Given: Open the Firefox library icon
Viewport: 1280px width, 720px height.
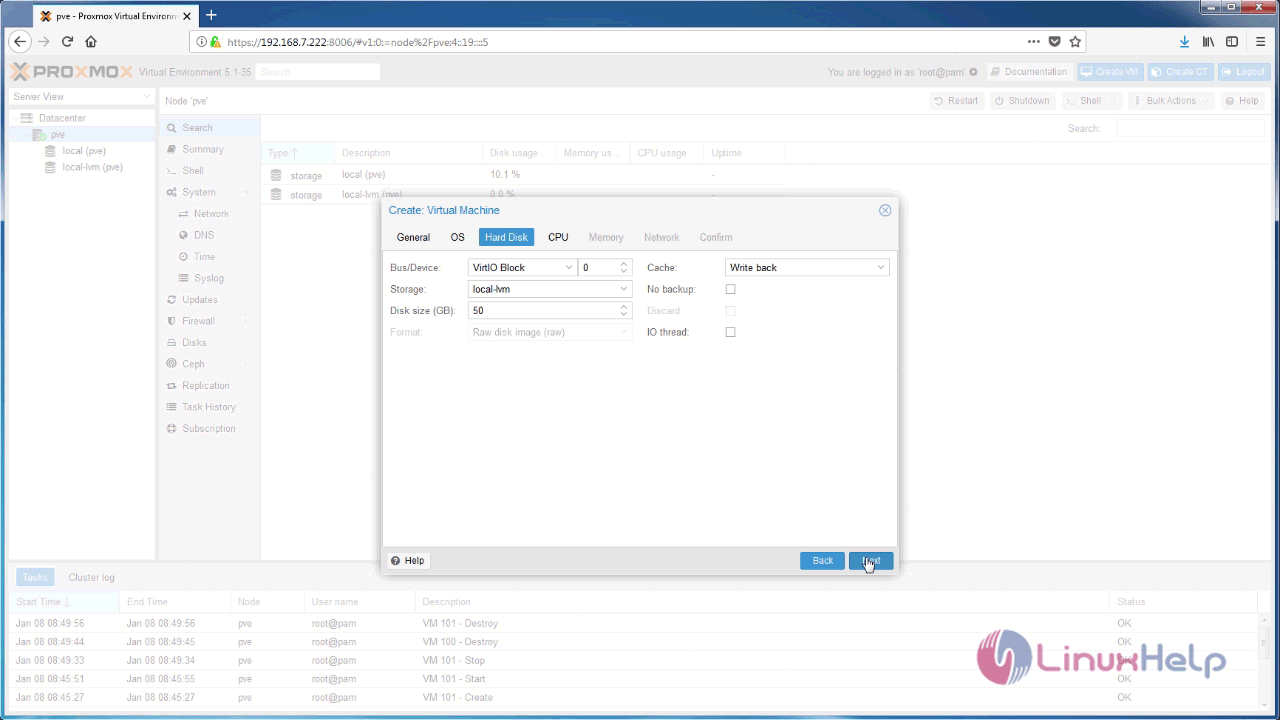Looking at the screenshot, I should click(x=1208, y=42).
